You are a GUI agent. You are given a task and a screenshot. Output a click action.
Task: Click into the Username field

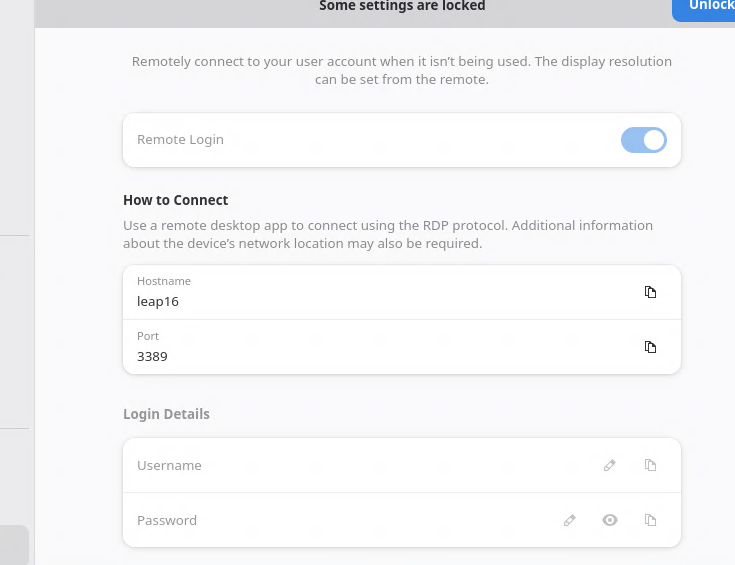[350, 465]
